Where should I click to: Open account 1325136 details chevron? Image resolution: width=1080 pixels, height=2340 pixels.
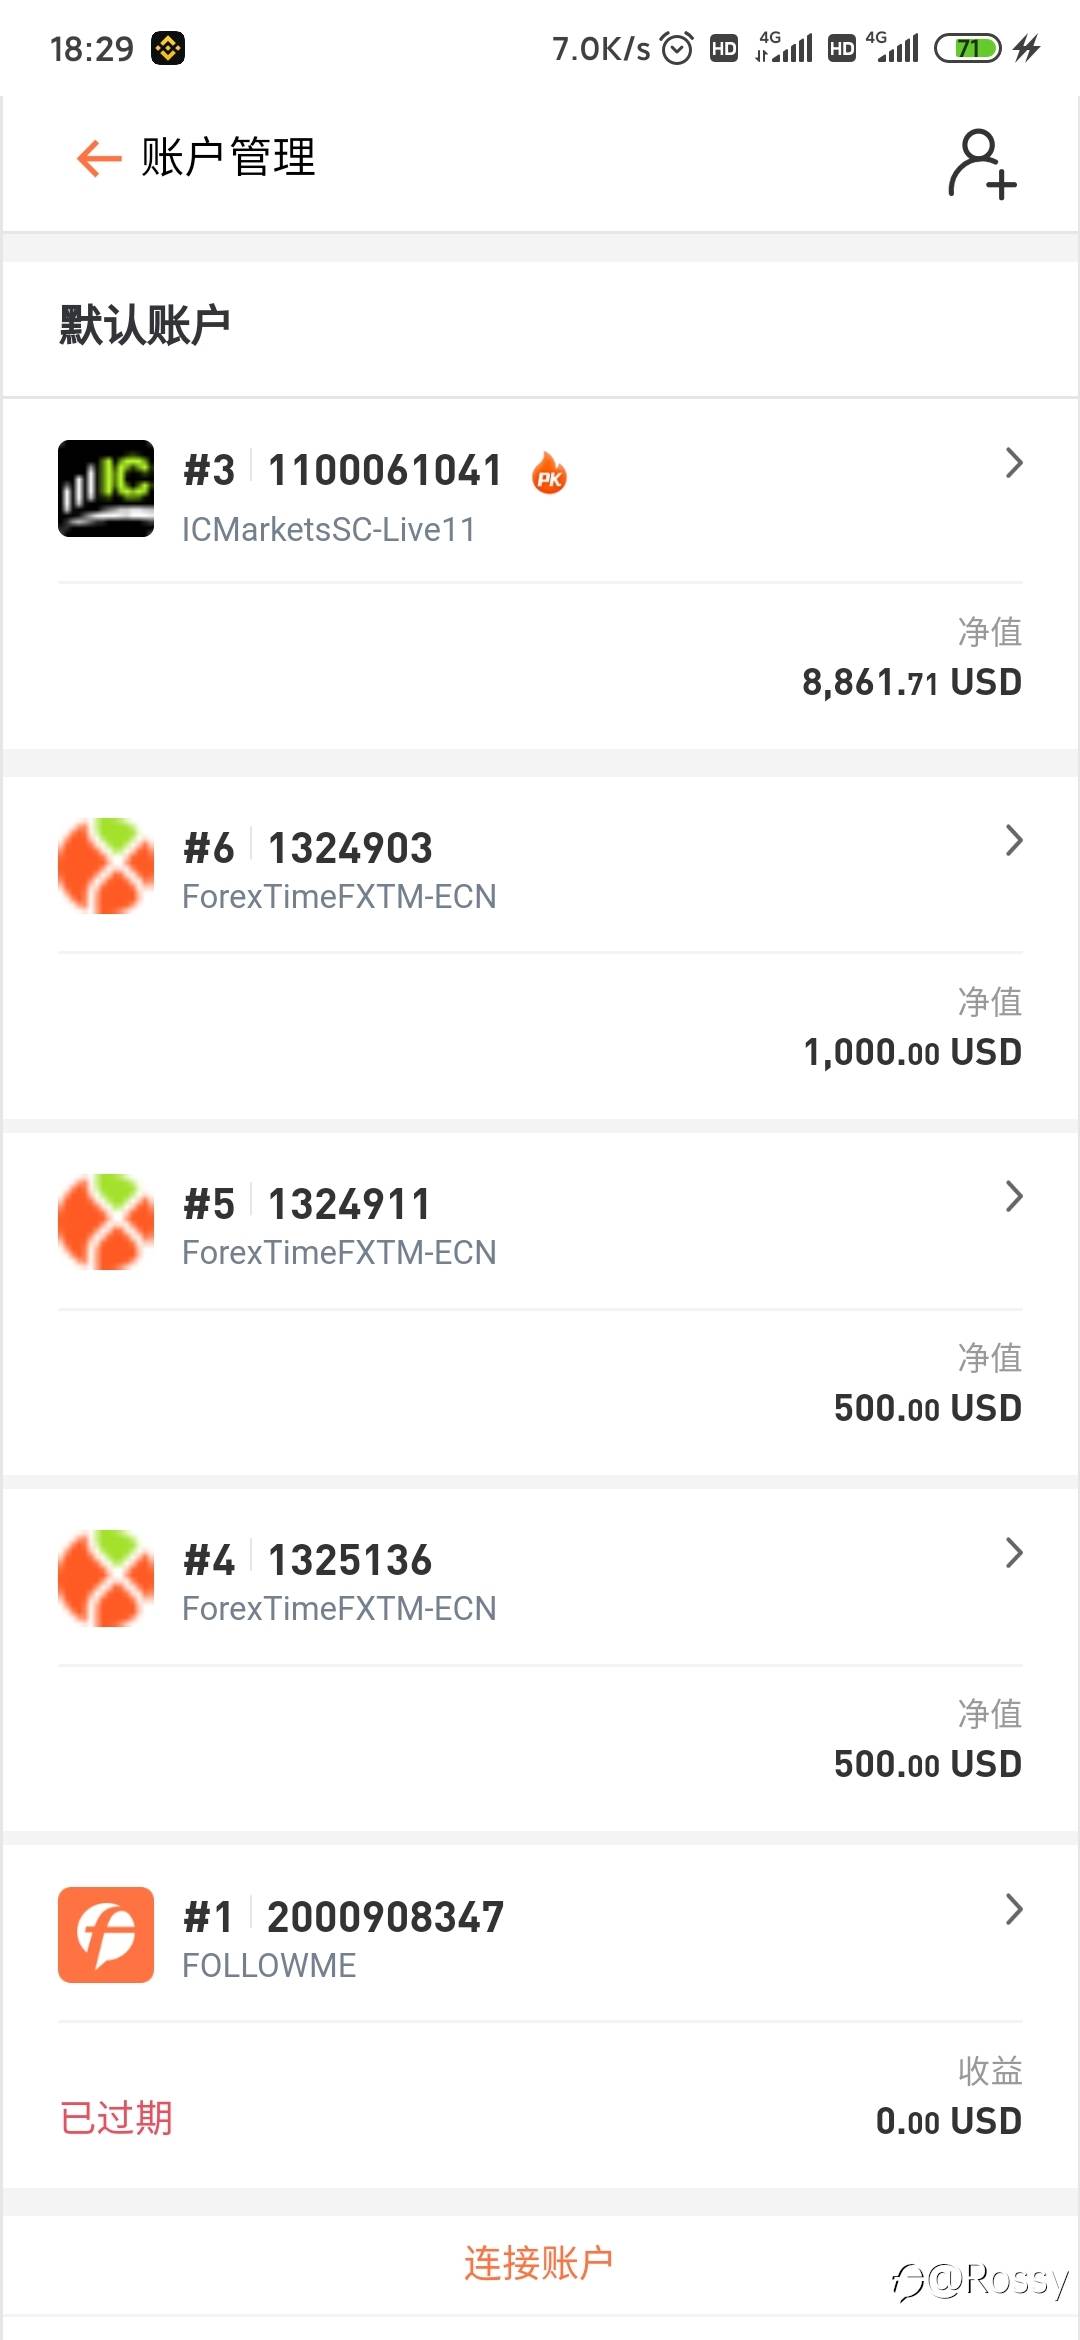click(1013, 1553)
